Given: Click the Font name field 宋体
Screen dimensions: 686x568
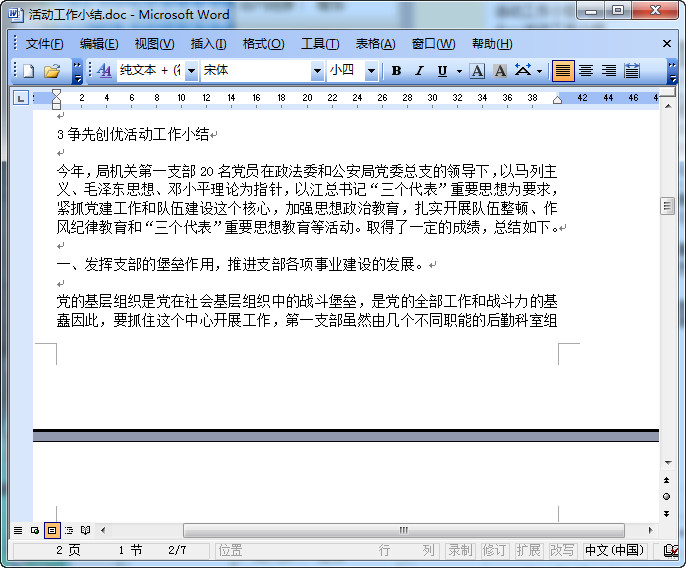Looking at the screenshot, I should [256, 71].
